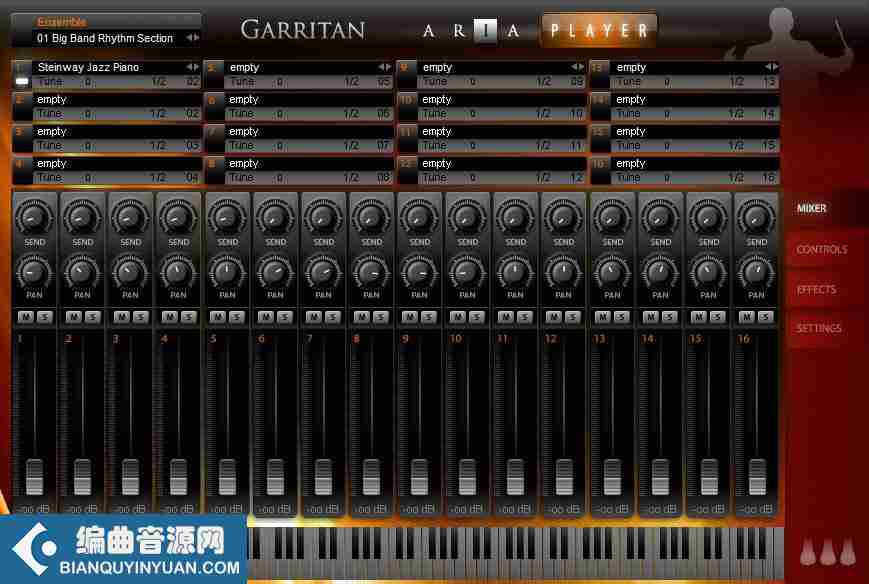Adjust the PAN knob on channel 1
The height and width of the screenshot is (584, 869).
(34, 271)
